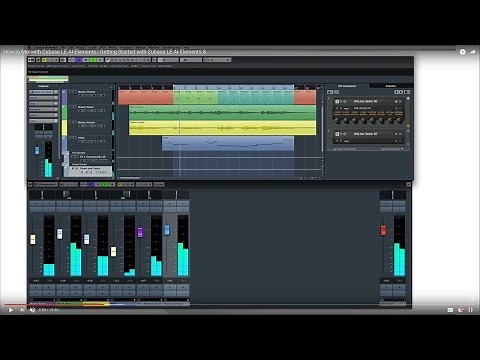Viewport: 480px width, 360px height.
Task: Mute the Pads track
Action: tap(71, 137)
